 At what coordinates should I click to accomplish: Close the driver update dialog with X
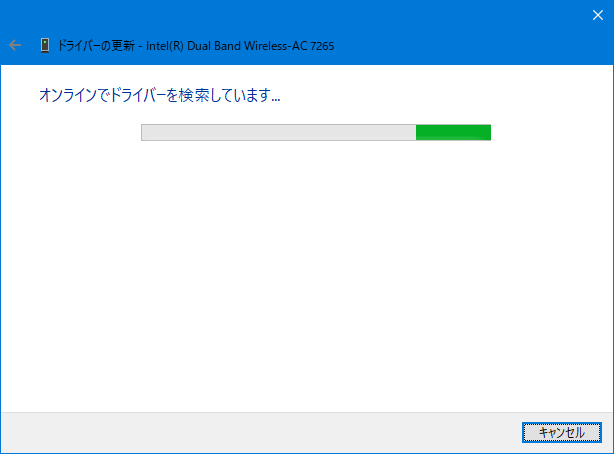pyautogui.click(x=598, y=14)
